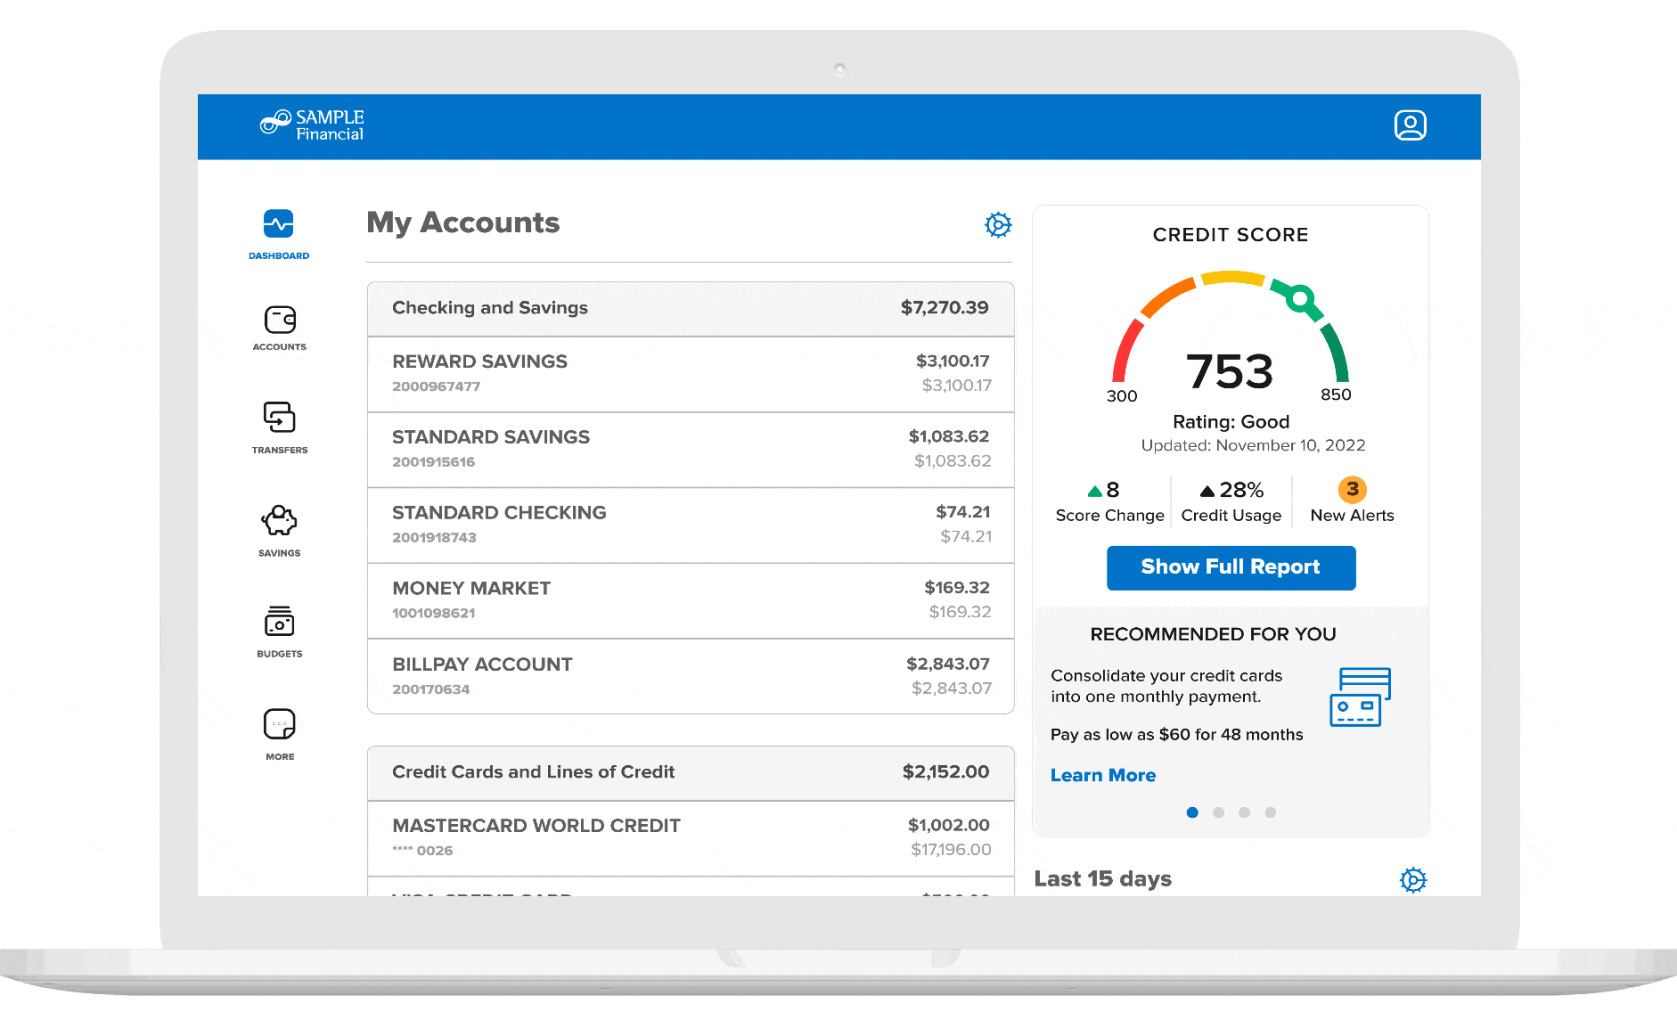This screenshot has width=1677, height=1024.
Task: Open the Reward Savings account row
Action: [690, 373]
